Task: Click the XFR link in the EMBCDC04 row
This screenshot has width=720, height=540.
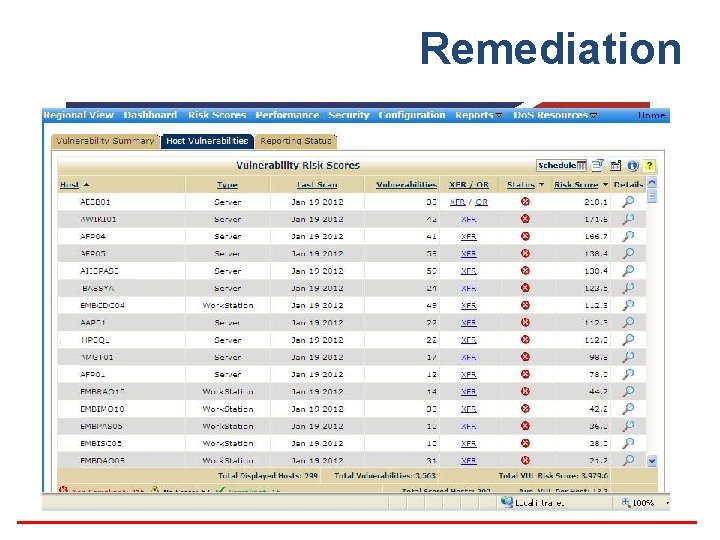Action: [x=468, y=306]
